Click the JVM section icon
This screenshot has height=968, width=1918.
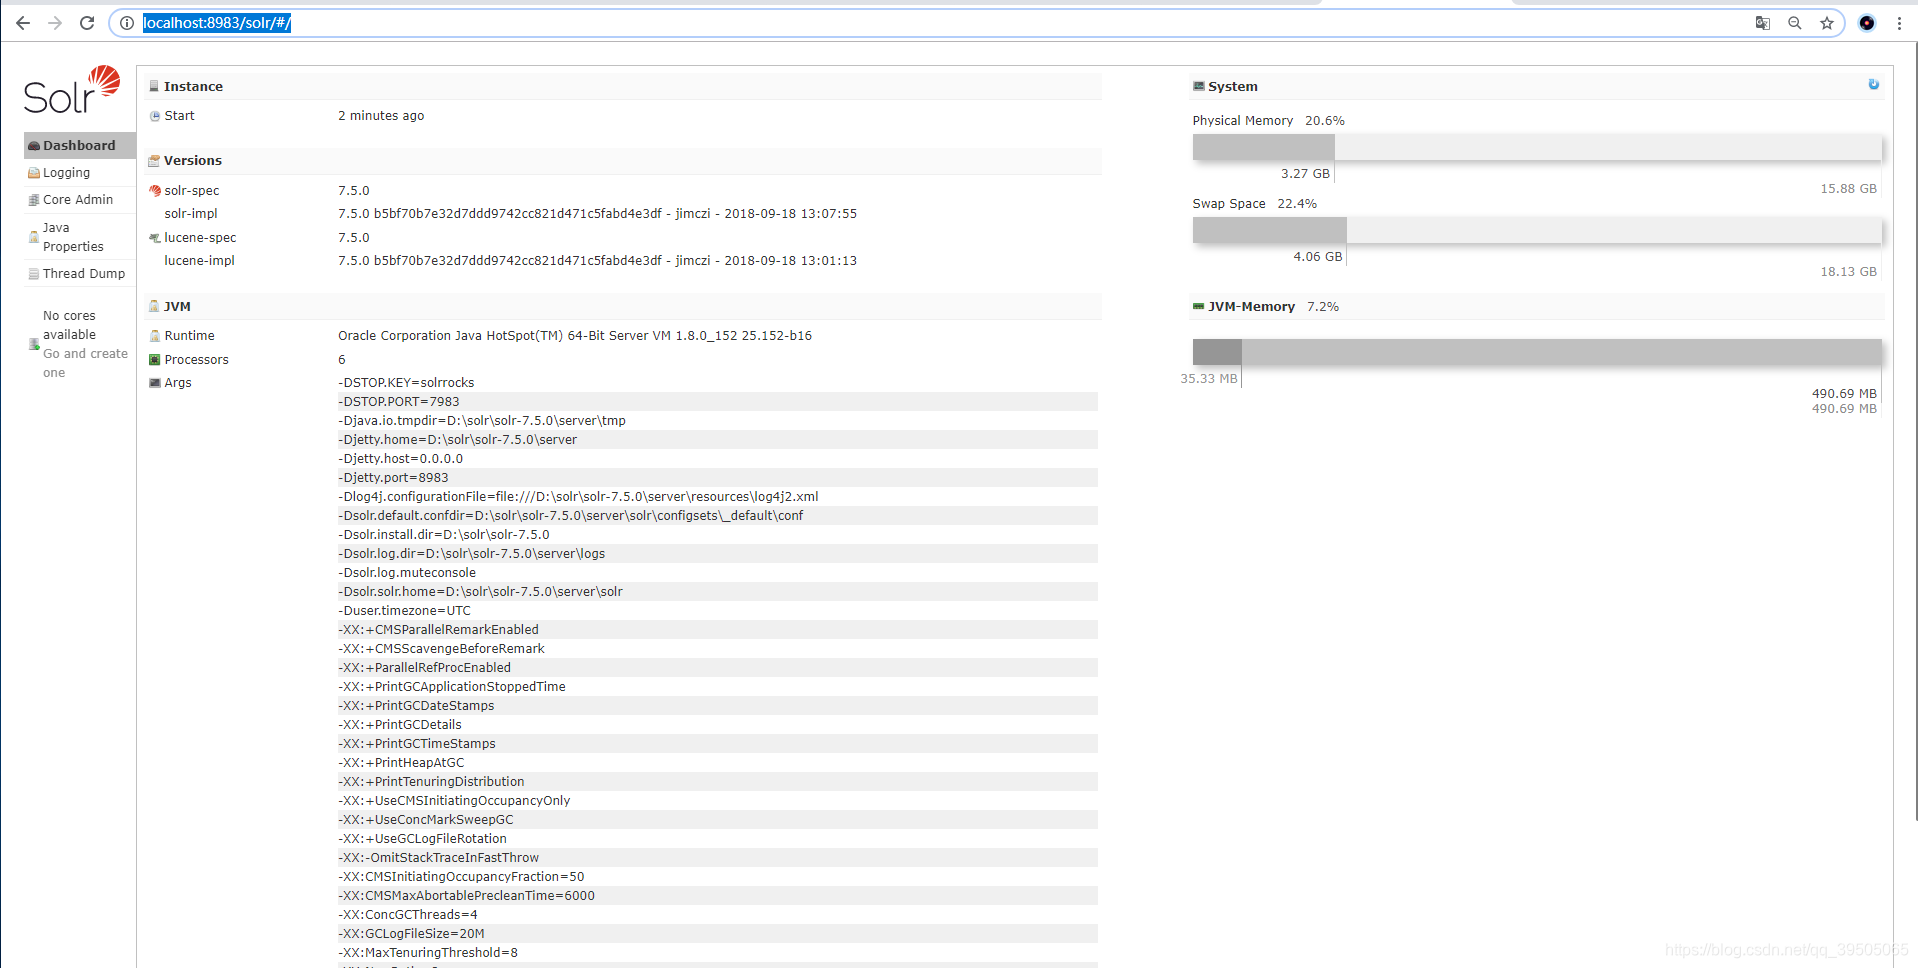(154, 307)
